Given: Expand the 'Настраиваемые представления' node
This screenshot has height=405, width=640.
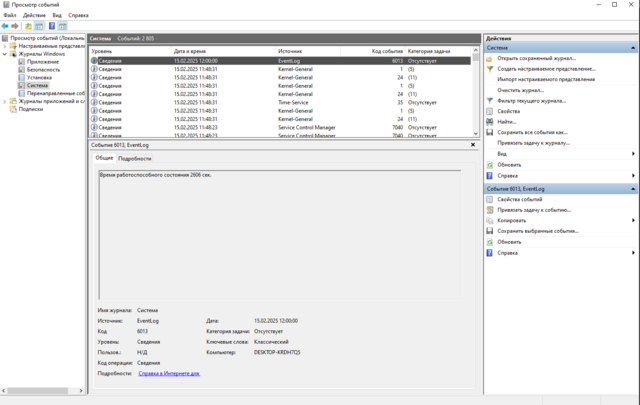Looking at the screenshot, I should click(5, 46).
